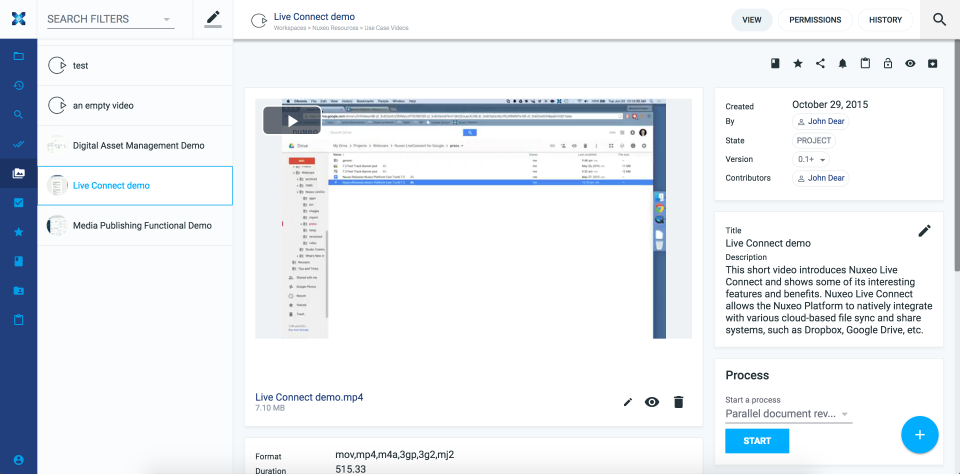Edit title and description pencil icon
The width and height of the screenshot is (960, 474).
pos(924,231)
